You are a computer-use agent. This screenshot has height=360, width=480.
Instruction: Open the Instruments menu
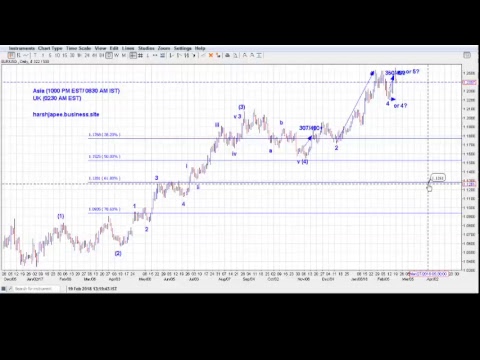tap(22, 48)
